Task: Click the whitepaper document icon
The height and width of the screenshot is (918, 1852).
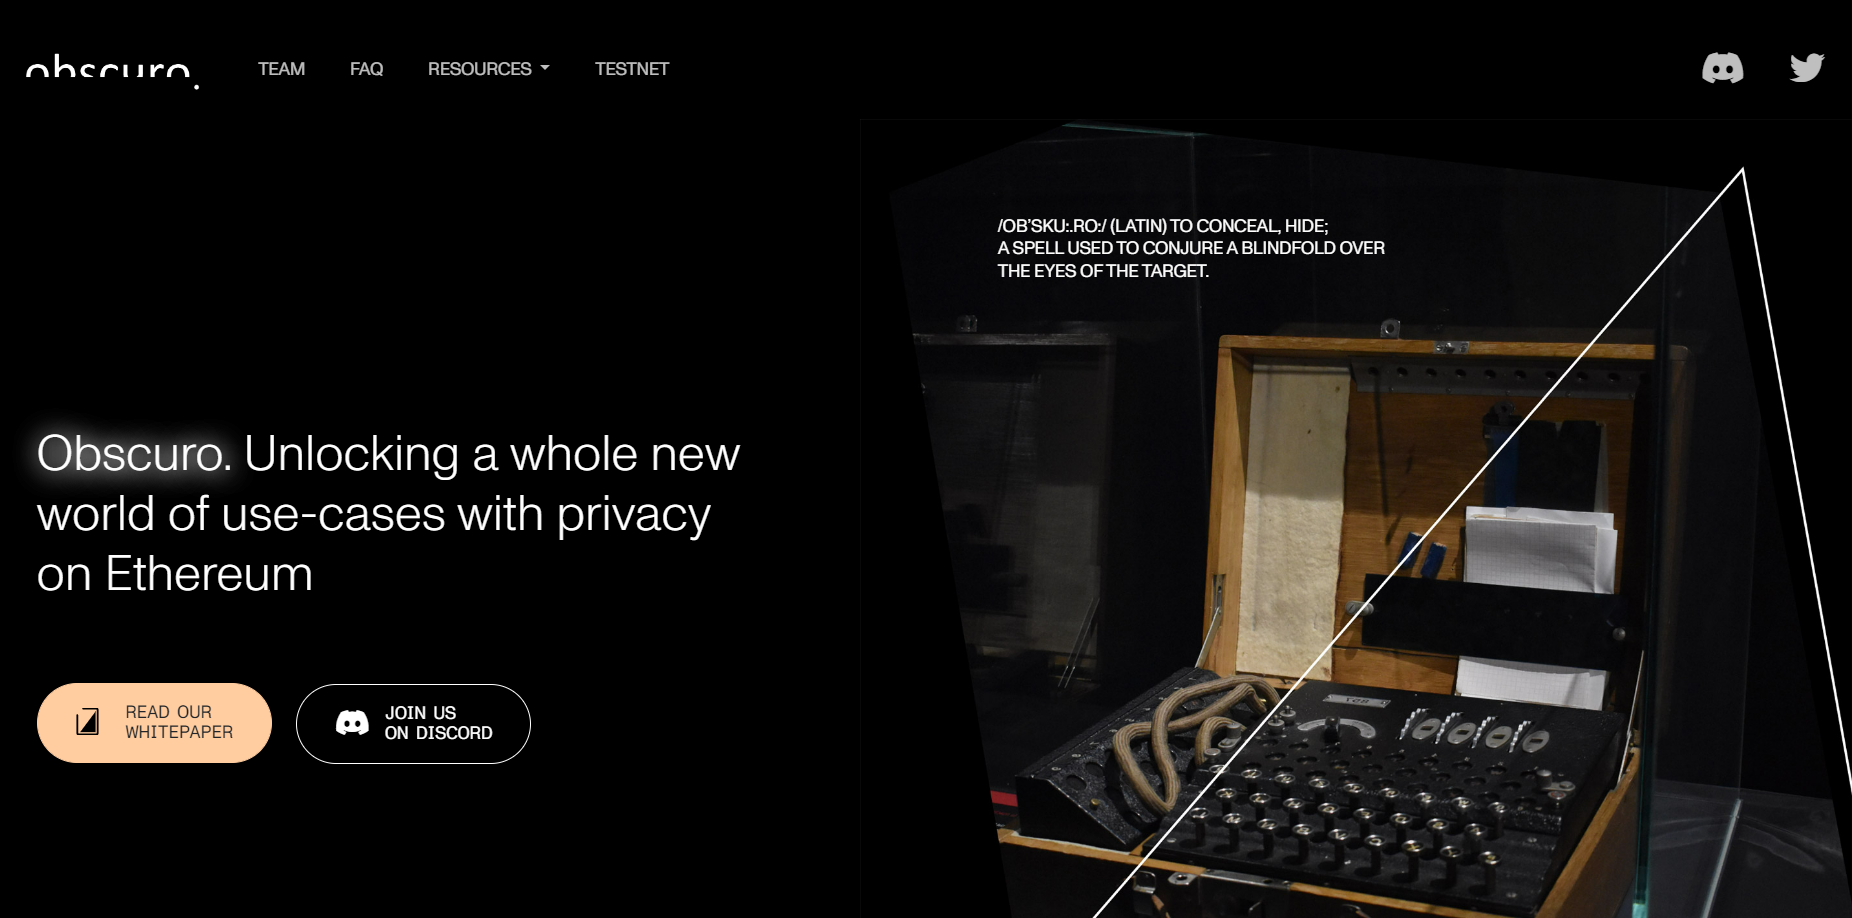Action: (88, 722)
